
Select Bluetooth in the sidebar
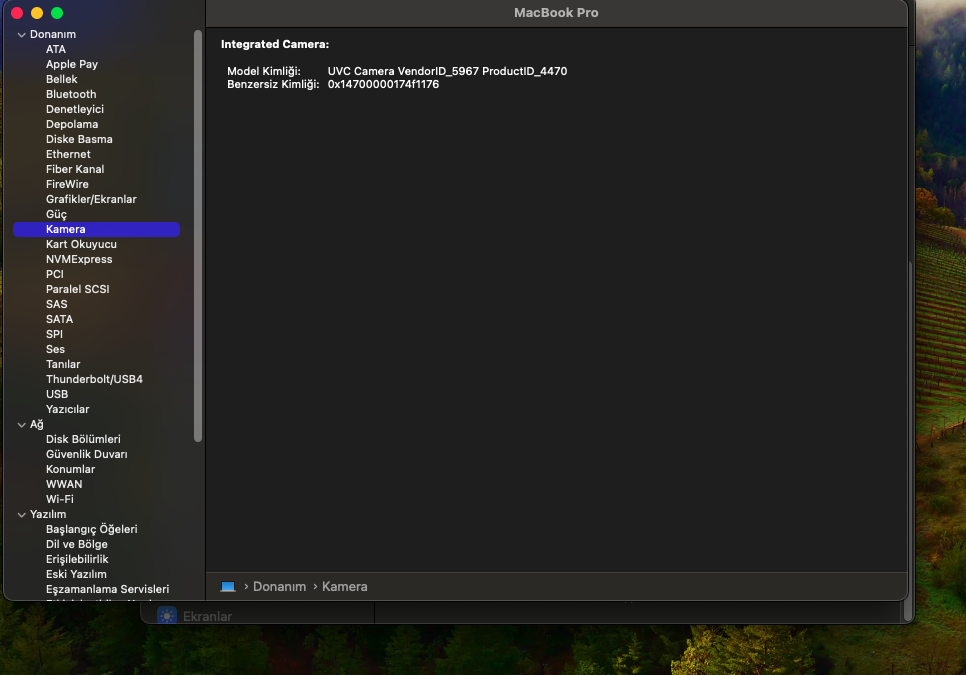(71, 94)
